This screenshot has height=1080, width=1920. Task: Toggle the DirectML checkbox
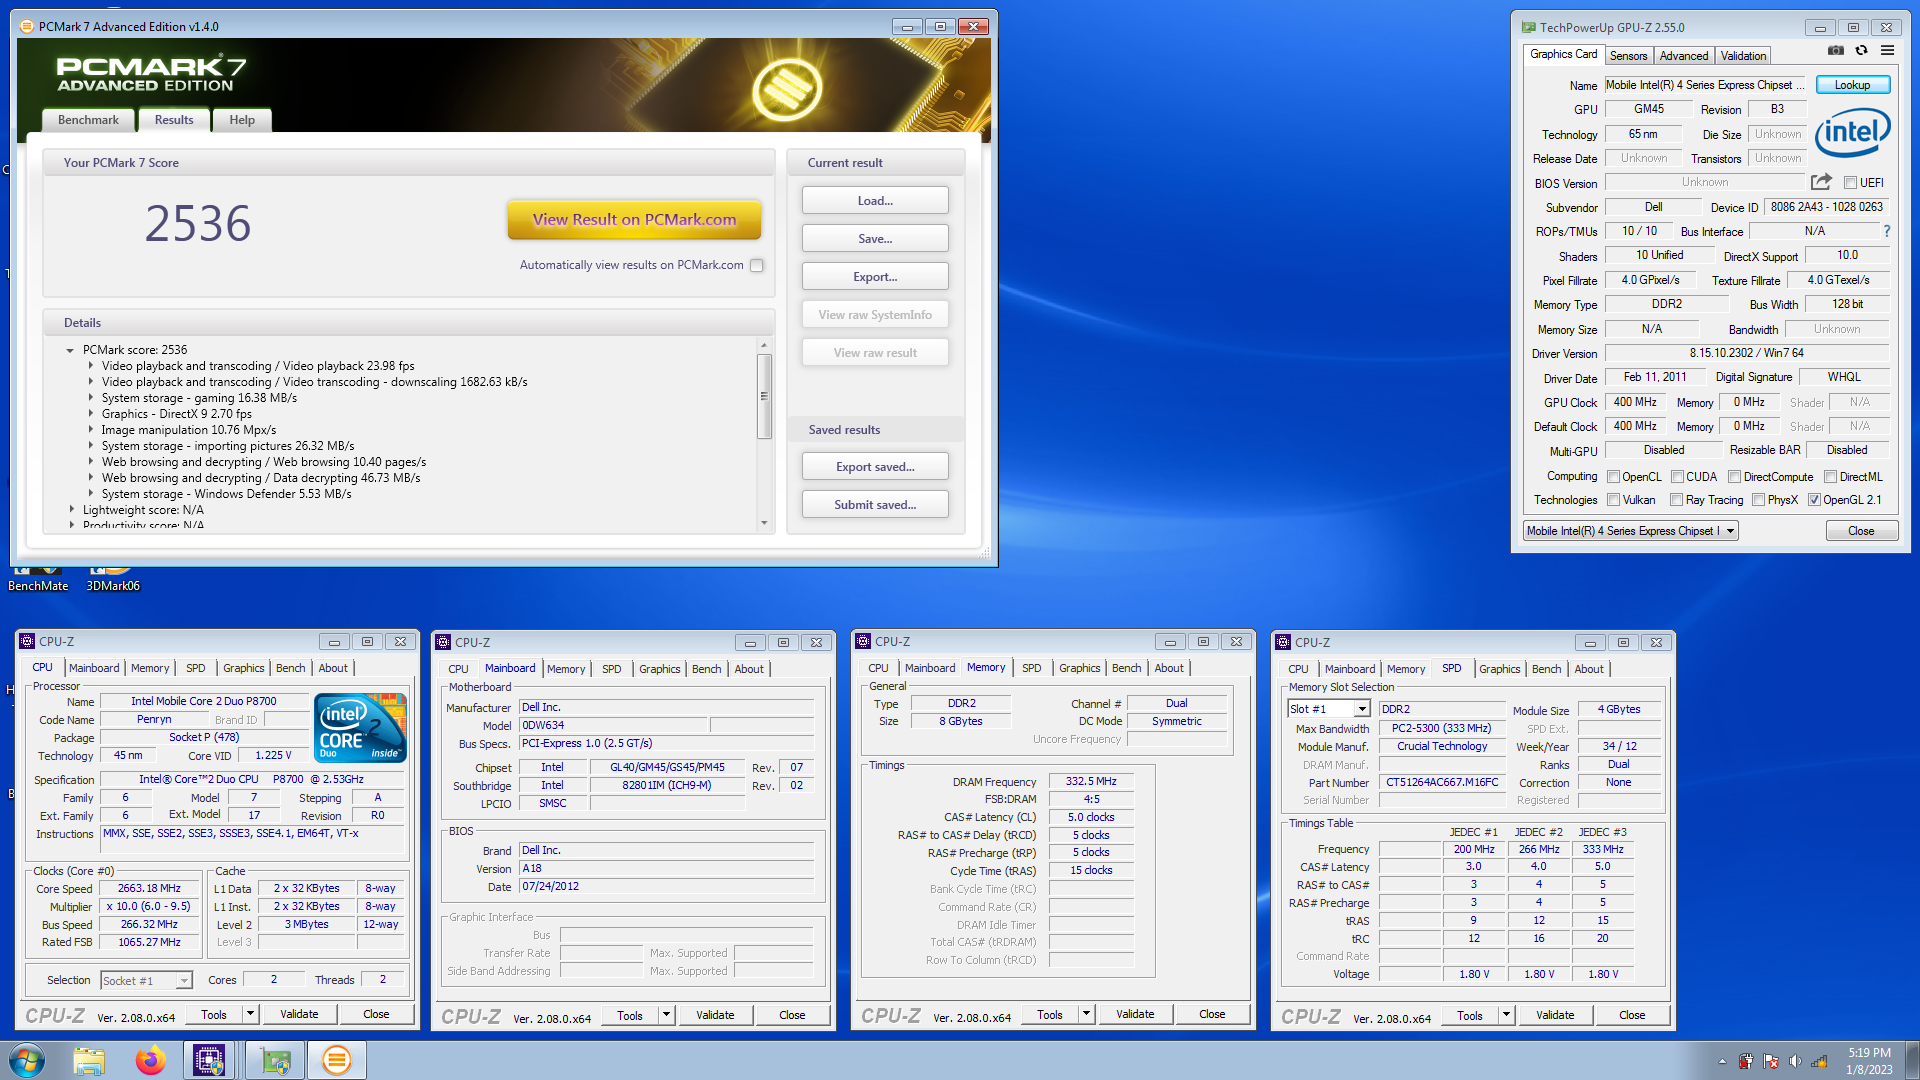click(1830, 477)
